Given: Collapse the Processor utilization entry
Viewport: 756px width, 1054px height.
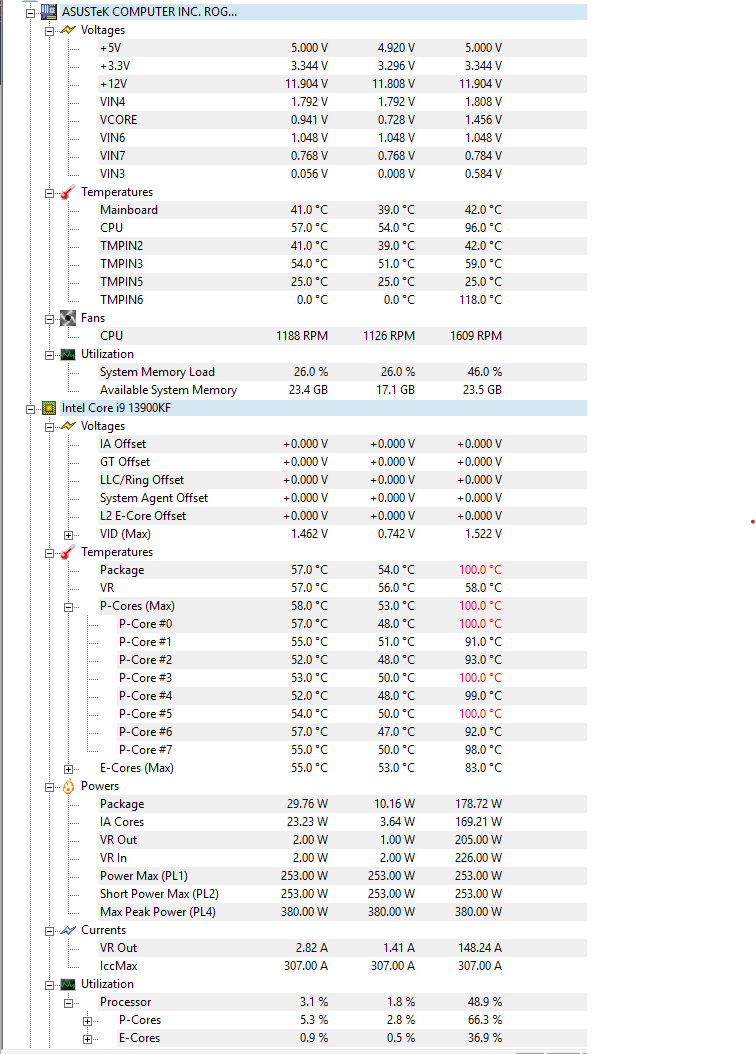Looking at the screenshot, I should tap(69, 1003).
